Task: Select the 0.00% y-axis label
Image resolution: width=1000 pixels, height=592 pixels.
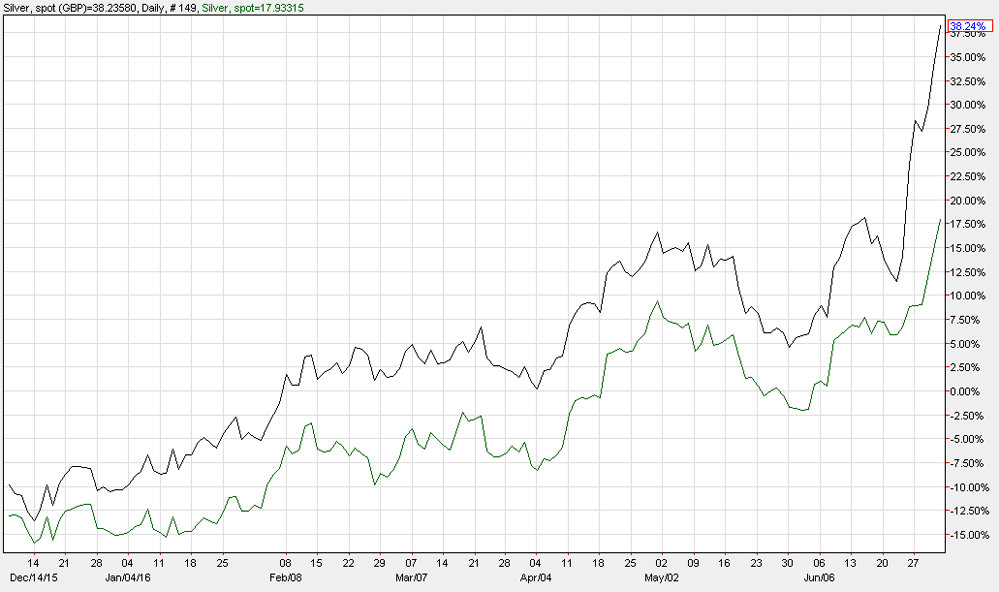Action: [967, 392]
